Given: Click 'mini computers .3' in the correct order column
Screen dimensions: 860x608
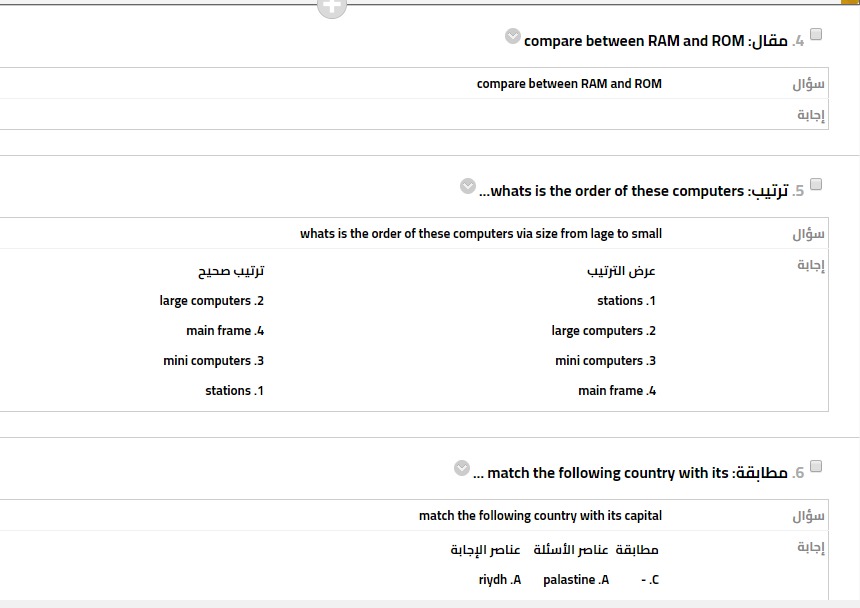Looking at the screenshot, I should 213,361.
